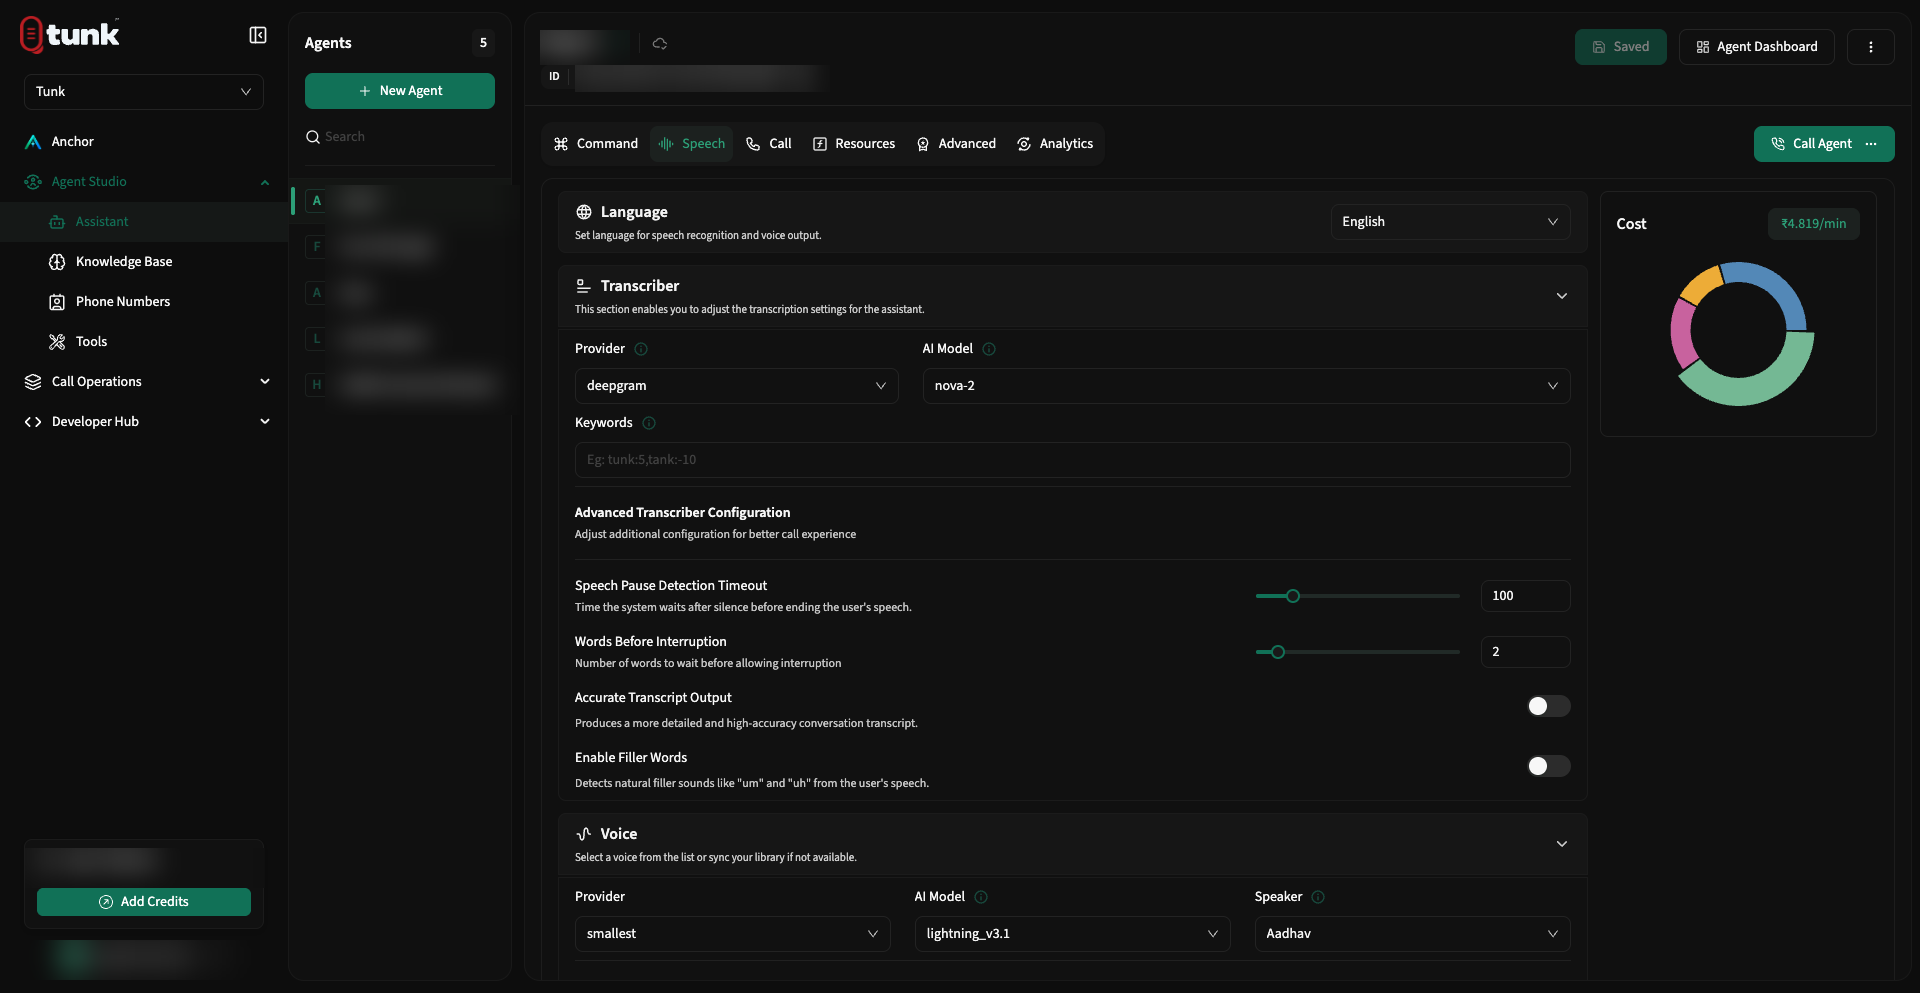Viewport: 1920px width, 993px height.
Task: Switch to the Advanced tab
Action: tap(957, 144)
